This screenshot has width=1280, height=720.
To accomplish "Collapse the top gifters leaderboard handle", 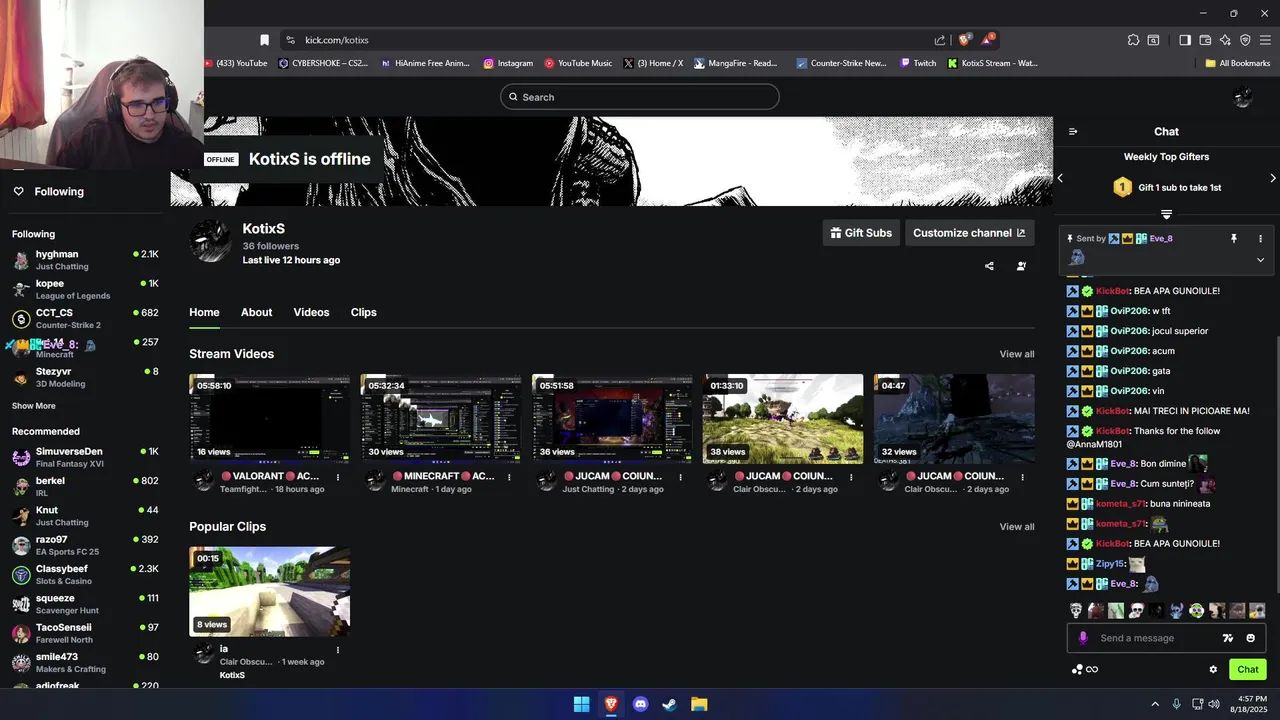I will click(x=1166, y=214).
